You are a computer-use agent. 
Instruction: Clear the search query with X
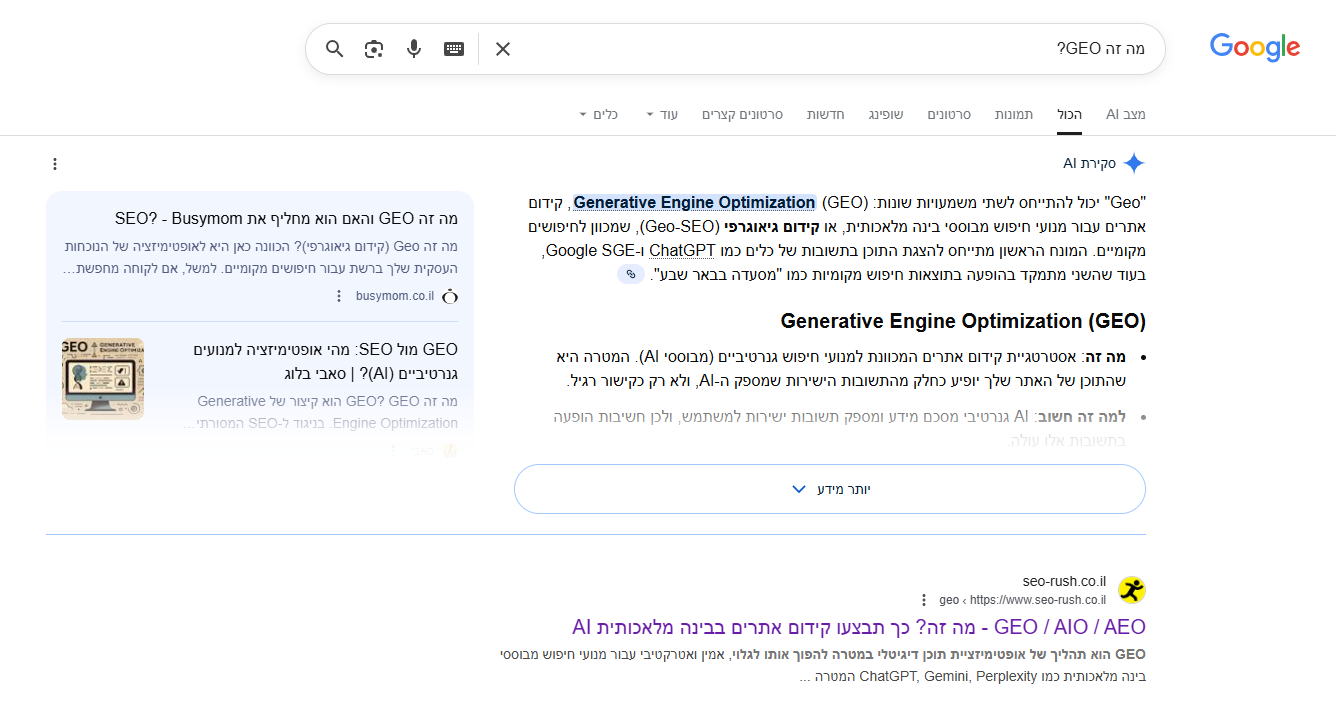pos(503,49)
